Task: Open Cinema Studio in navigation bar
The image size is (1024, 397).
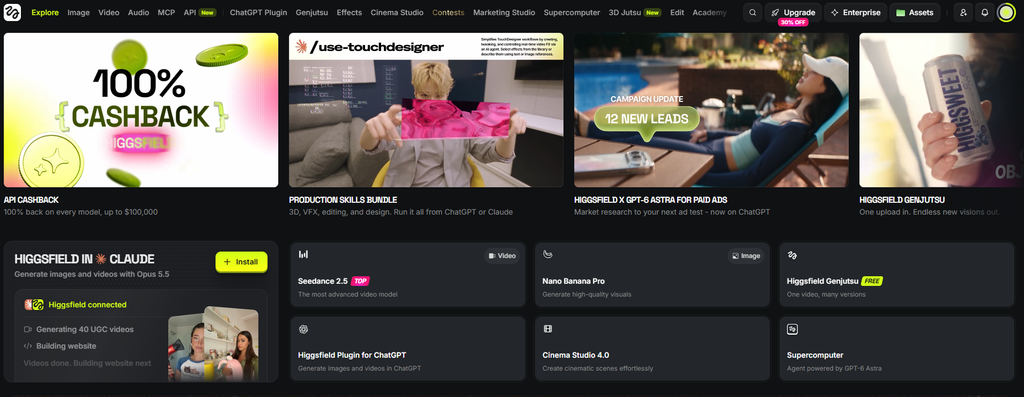Action: (x=397, y=12)
